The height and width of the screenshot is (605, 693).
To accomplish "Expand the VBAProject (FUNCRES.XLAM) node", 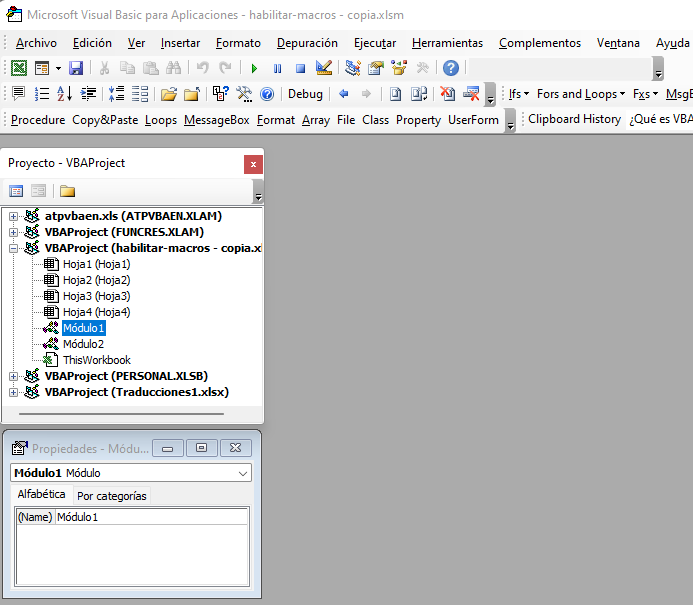I will (x=13, y=232).
